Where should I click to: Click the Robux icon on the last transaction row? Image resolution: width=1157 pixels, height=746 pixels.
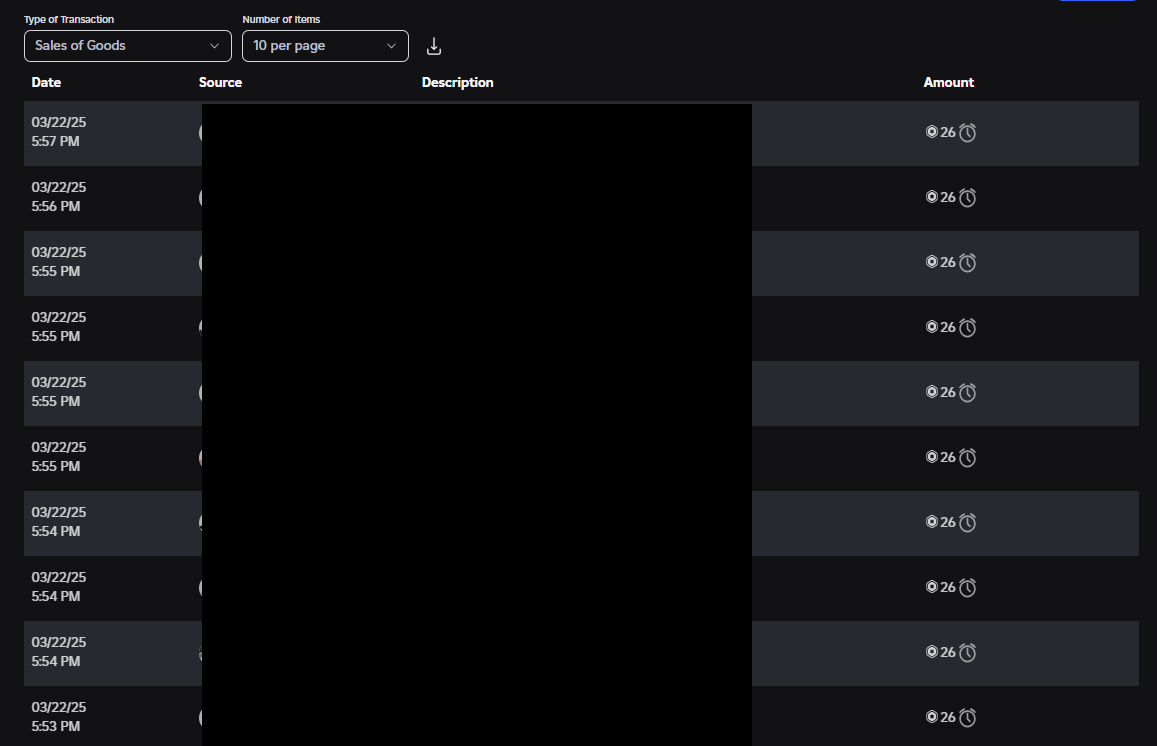coord(931,717)
